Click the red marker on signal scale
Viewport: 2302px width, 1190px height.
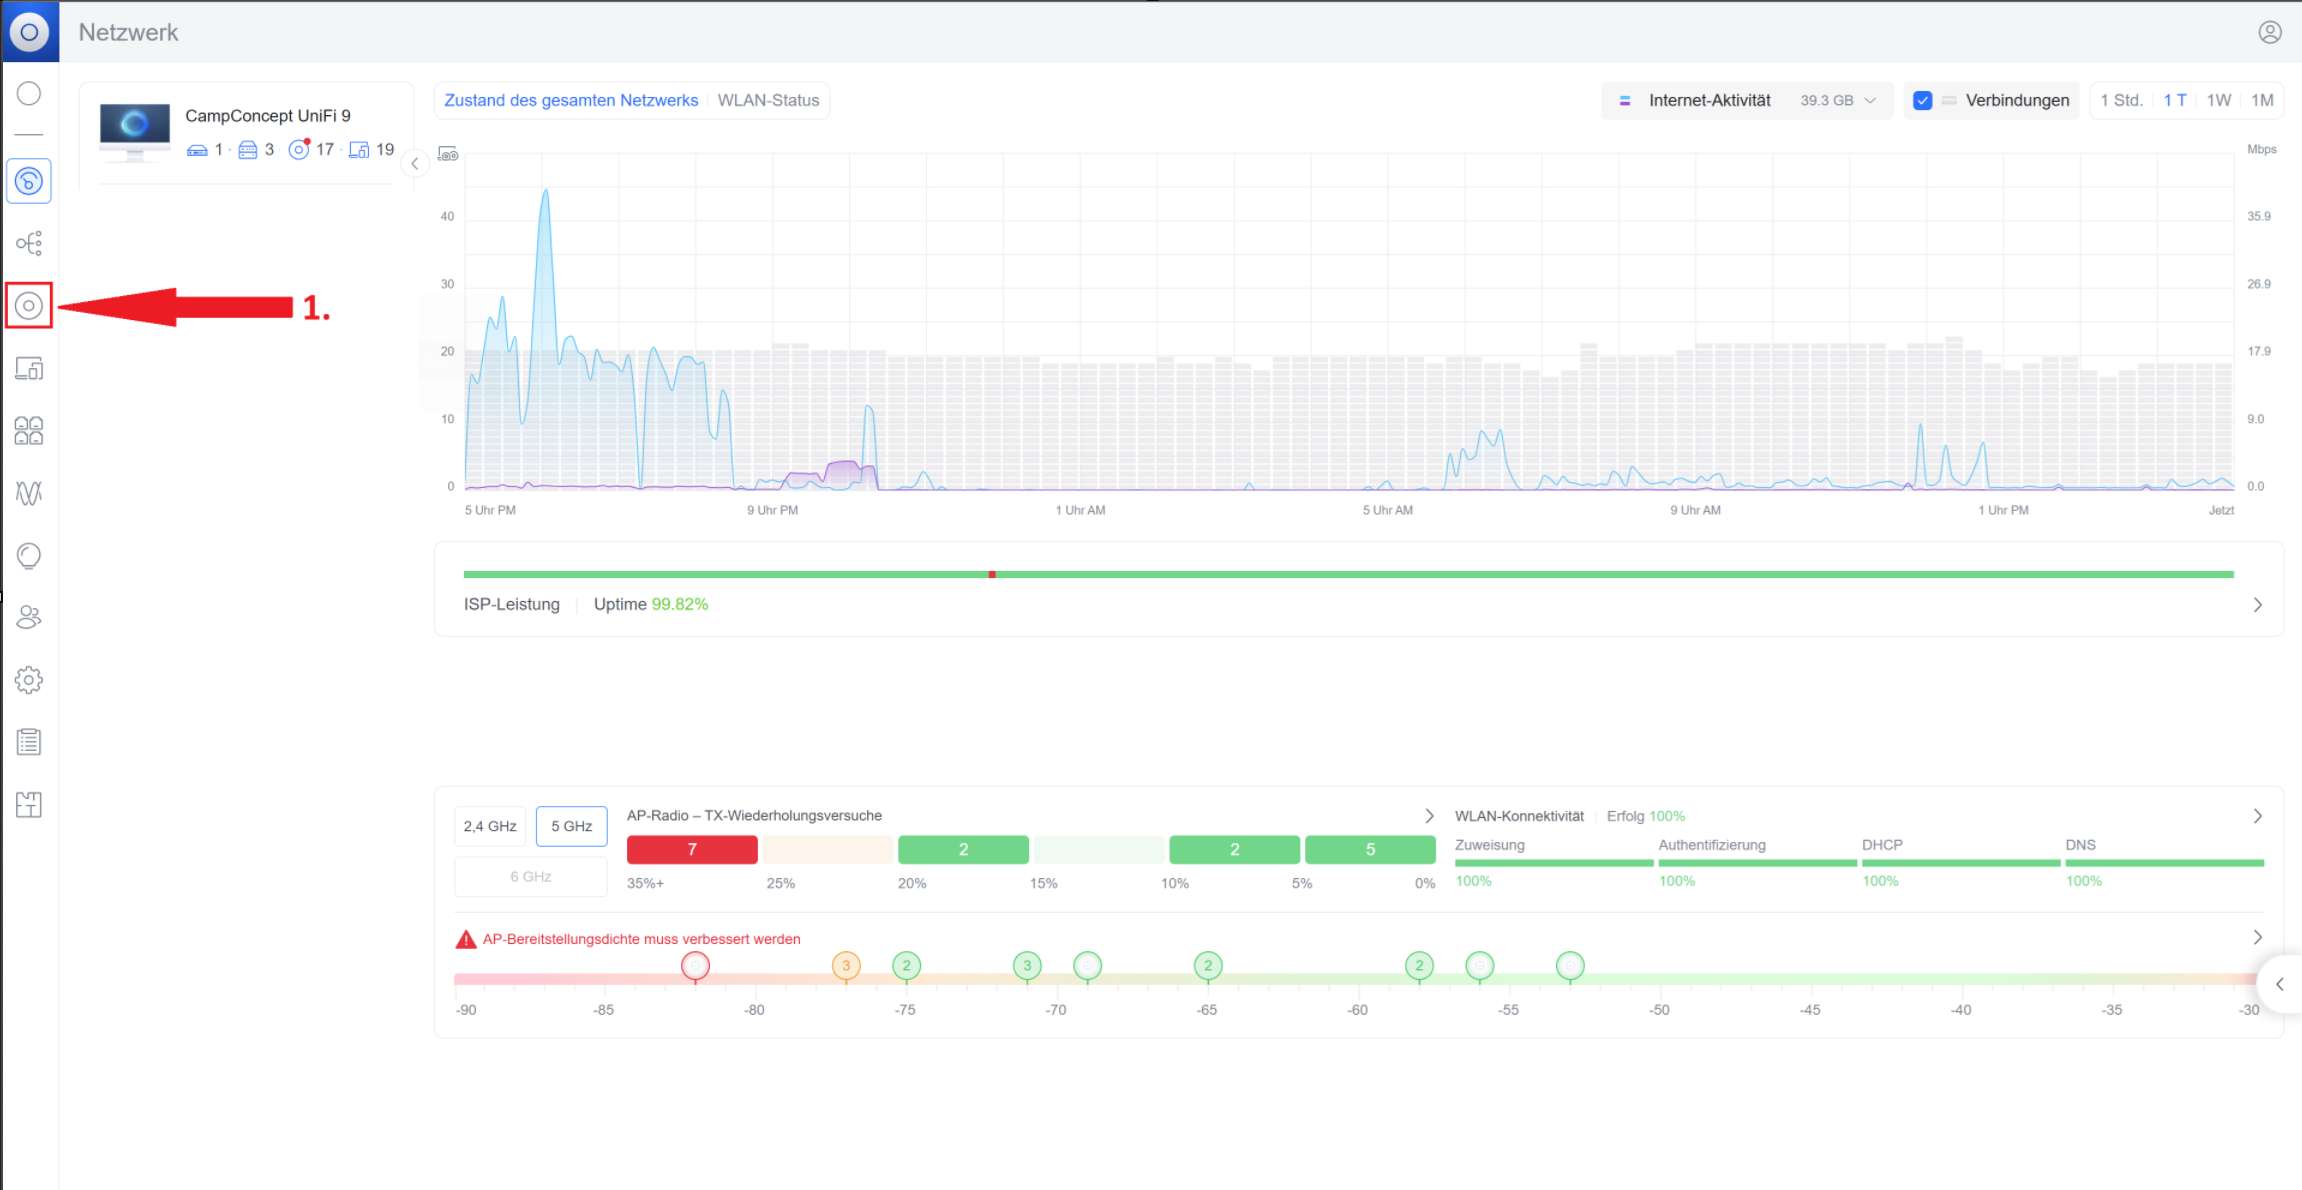click(695, 966)
